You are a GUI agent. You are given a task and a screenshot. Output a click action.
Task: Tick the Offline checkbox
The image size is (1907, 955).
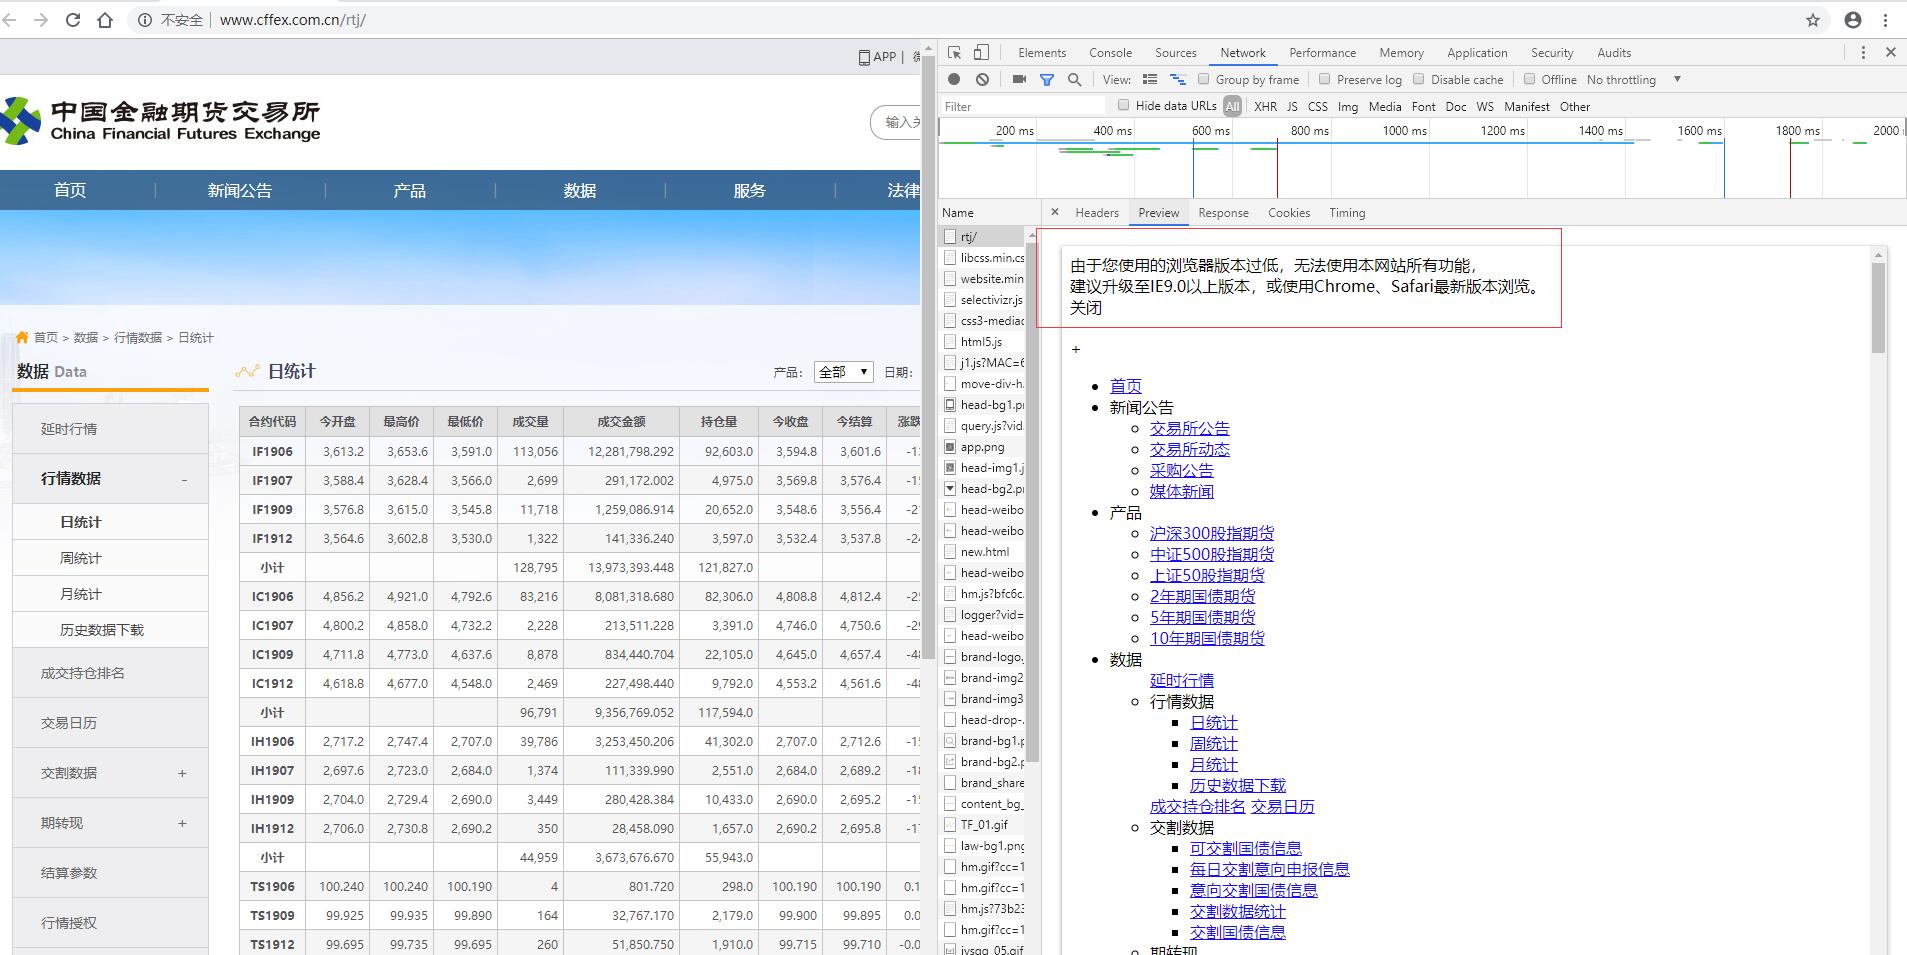tap(1529, 79)
